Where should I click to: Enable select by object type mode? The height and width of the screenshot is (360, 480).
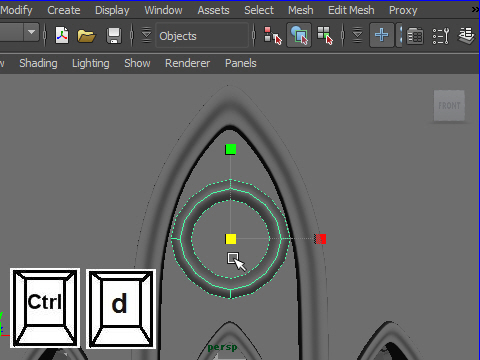299,35
